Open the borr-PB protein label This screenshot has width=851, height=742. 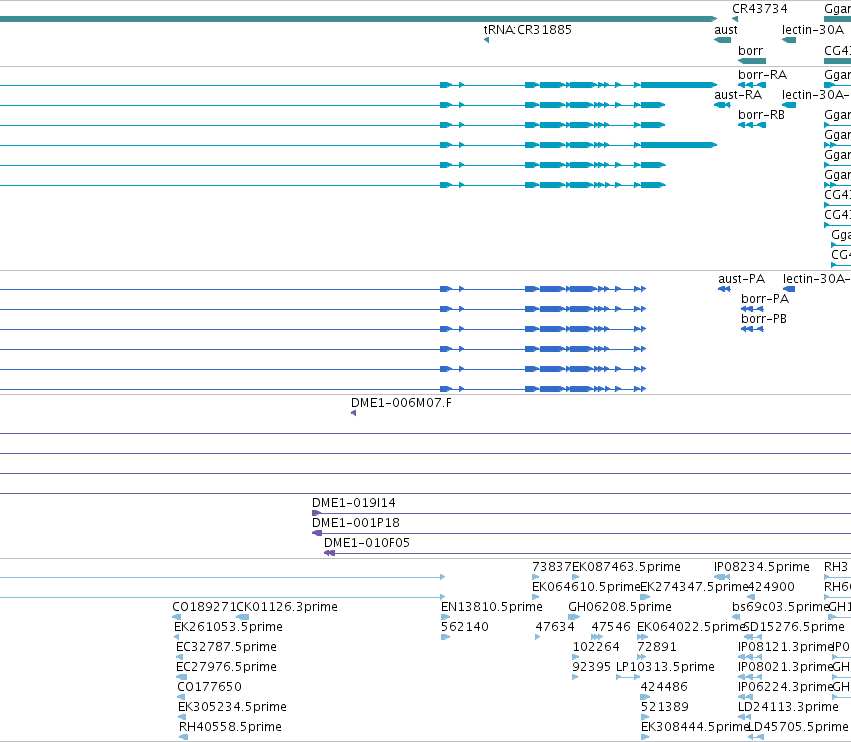point(764,319)
